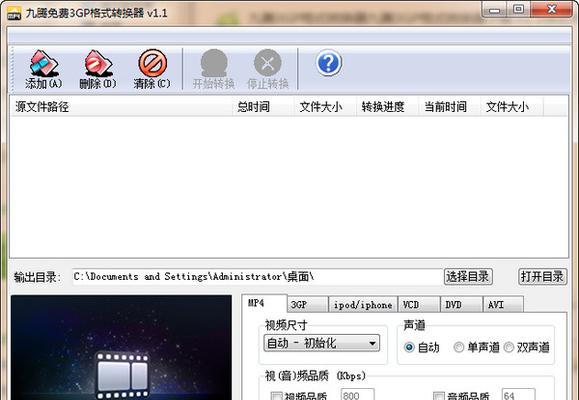Select the 双声道 stereo radio button
This screenshot has height=400, width=579.
(x=508, y=347)
